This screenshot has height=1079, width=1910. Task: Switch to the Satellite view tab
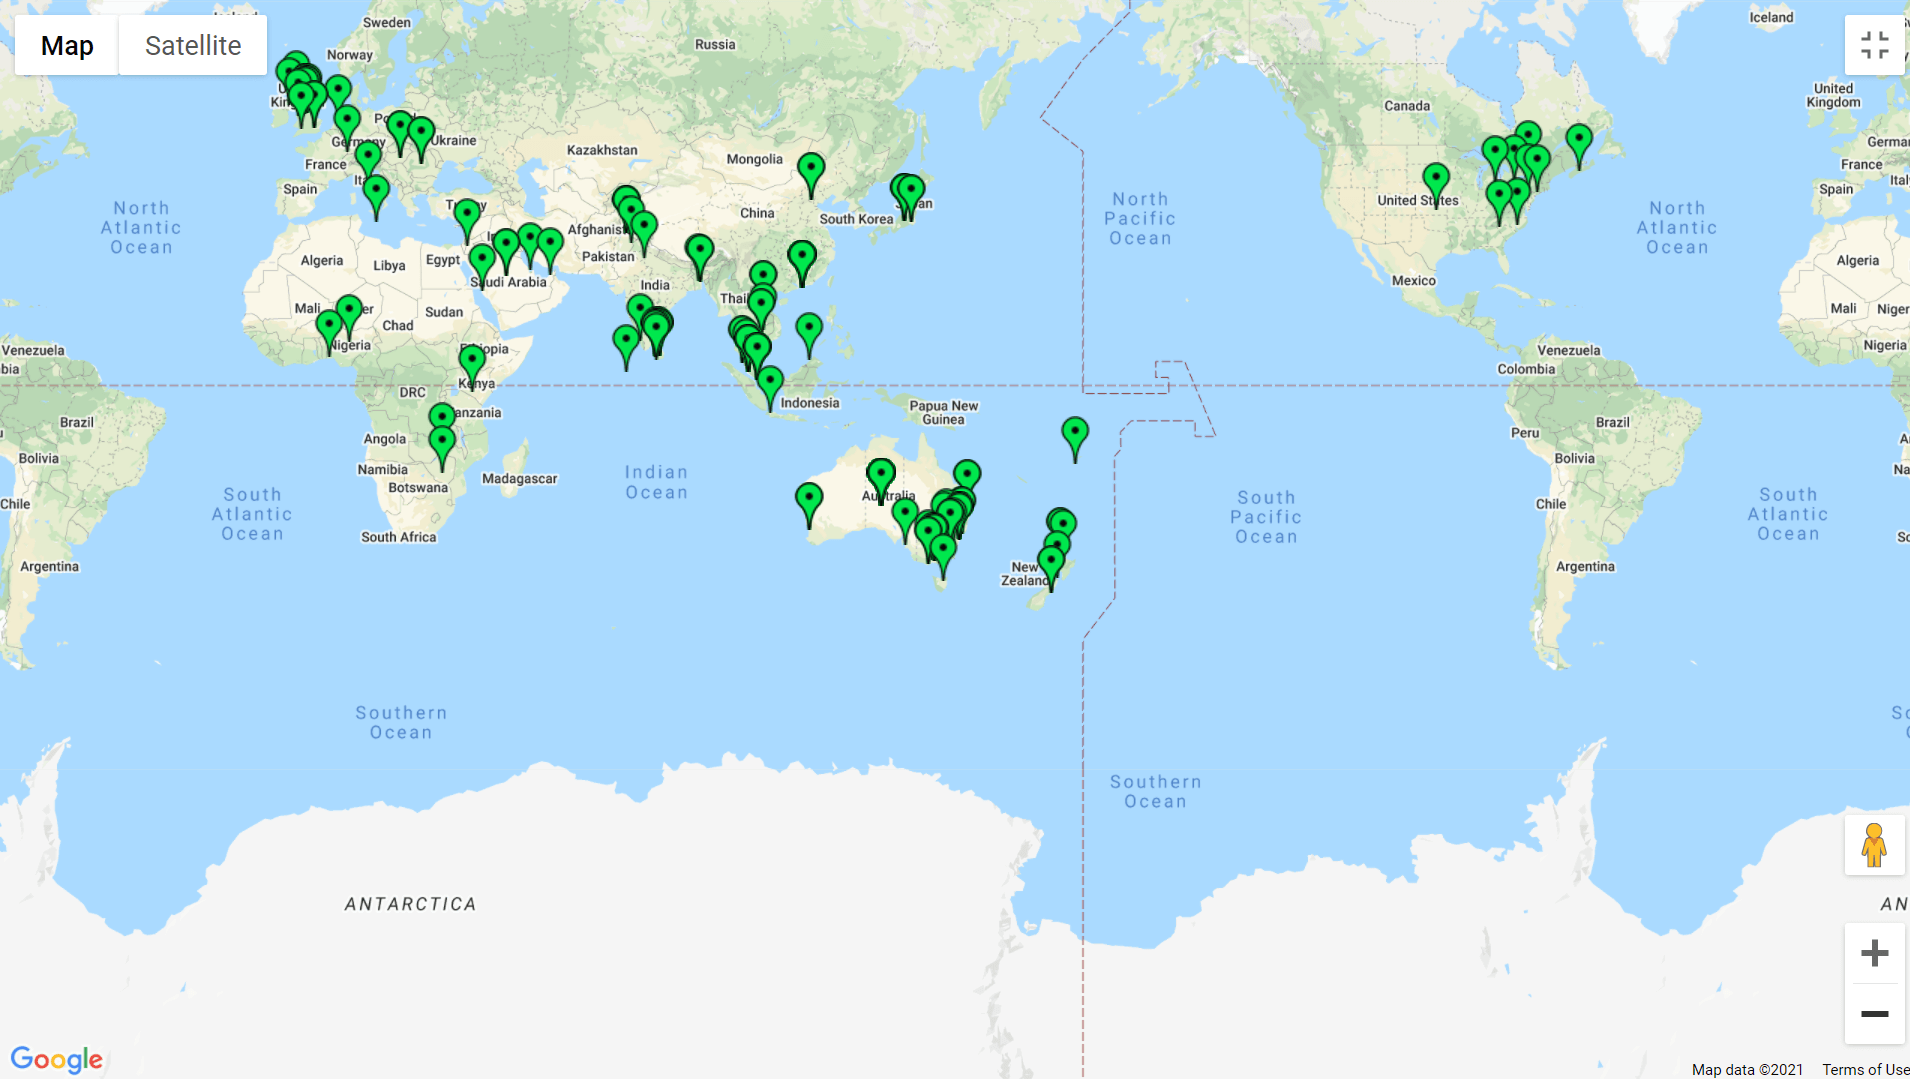192,46
